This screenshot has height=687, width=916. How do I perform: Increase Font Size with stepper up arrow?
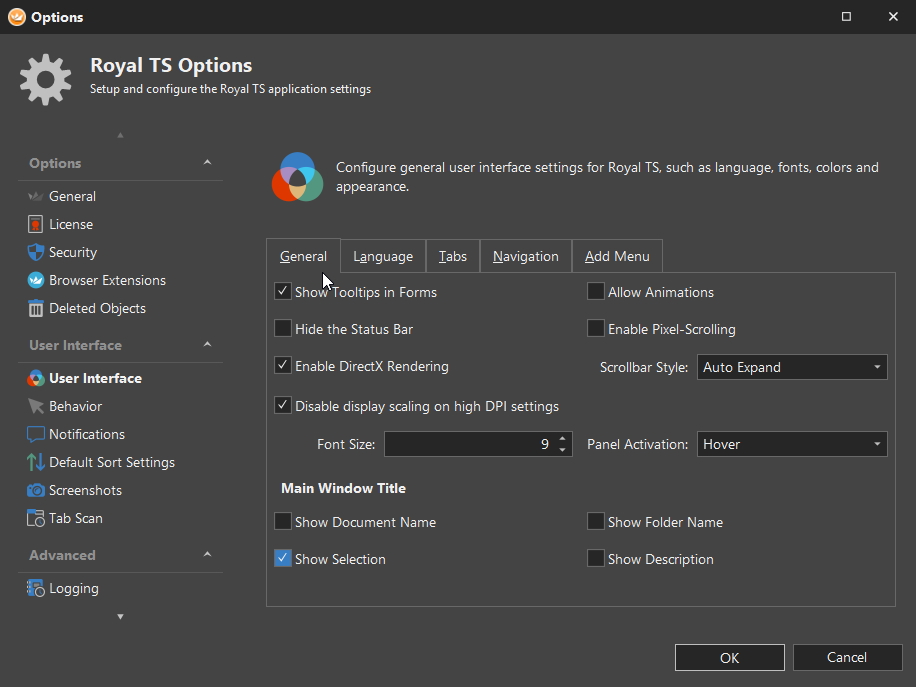point(563,438)
